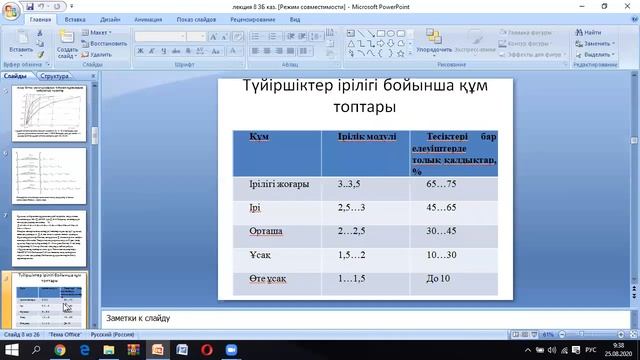Click the Copy icon in clipboard group
This screenshot has height=360, width=640.
tap(40, 44)
